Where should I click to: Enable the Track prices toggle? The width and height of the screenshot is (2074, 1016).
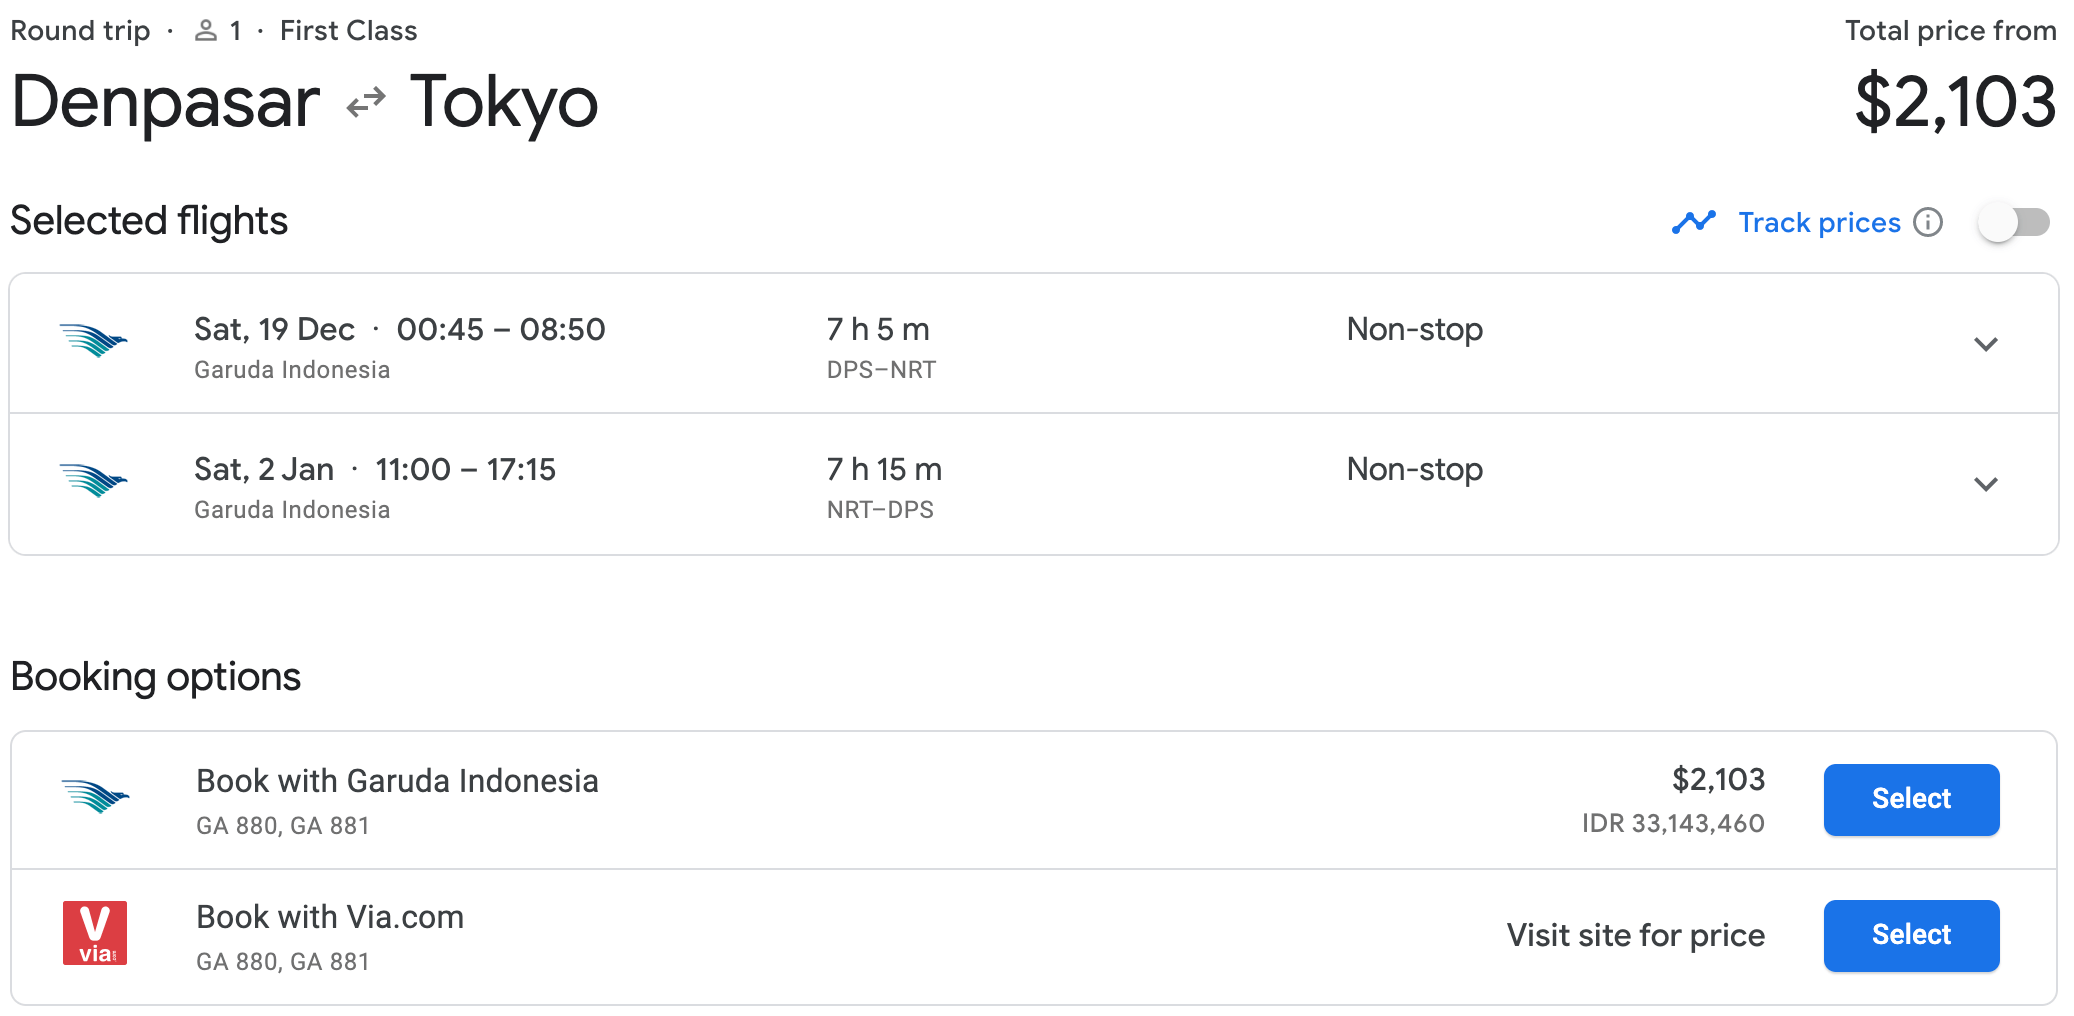point(2013,222)
